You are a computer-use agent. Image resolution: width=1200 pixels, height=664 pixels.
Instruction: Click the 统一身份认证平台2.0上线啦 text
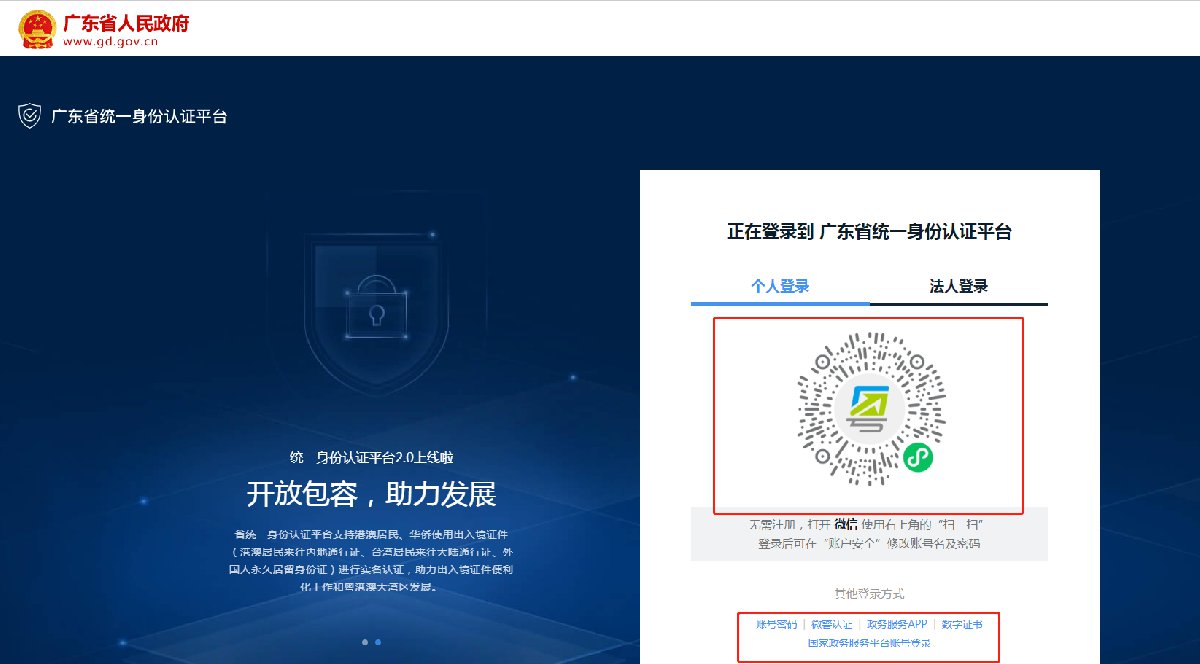coord(371,457)
